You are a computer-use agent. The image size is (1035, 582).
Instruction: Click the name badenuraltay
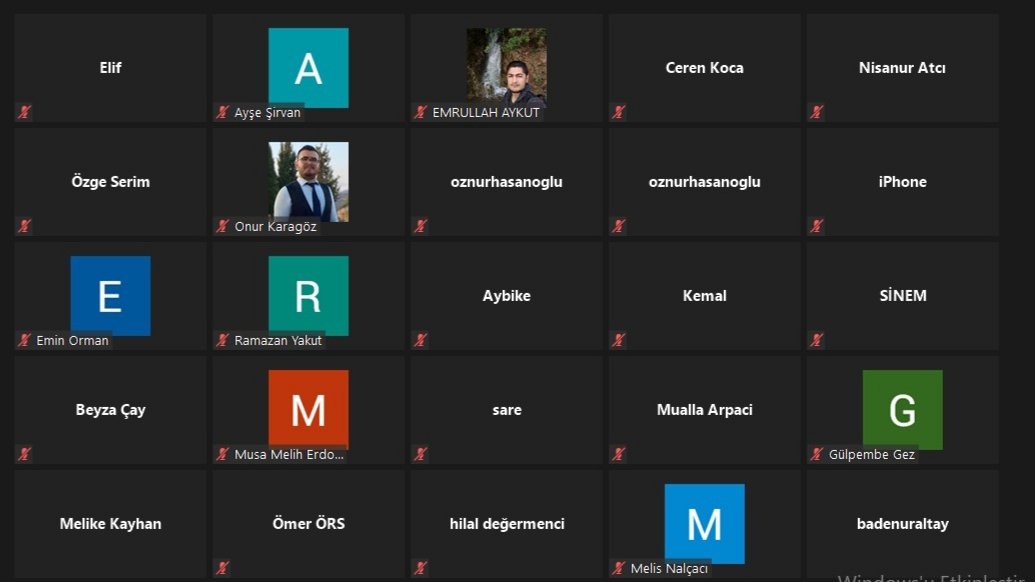[902, 524]
